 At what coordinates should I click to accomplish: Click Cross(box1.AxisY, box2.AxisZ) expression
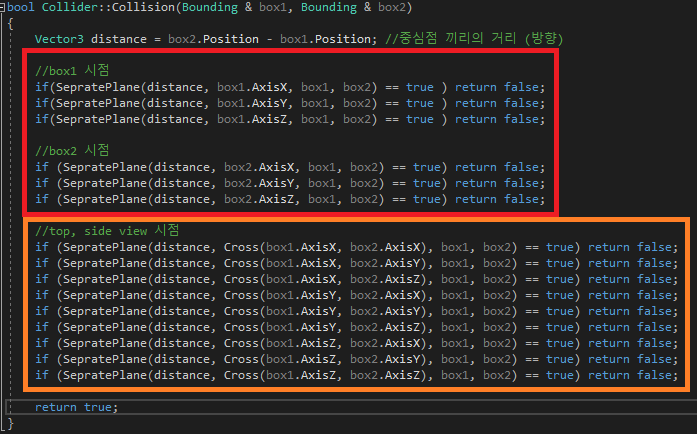pos(325,327)
